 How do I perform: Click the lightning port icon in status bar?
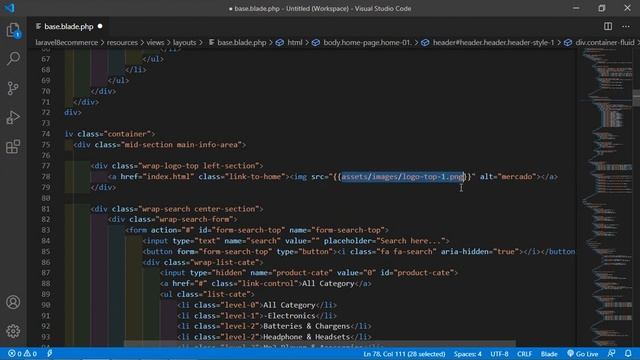49,353
